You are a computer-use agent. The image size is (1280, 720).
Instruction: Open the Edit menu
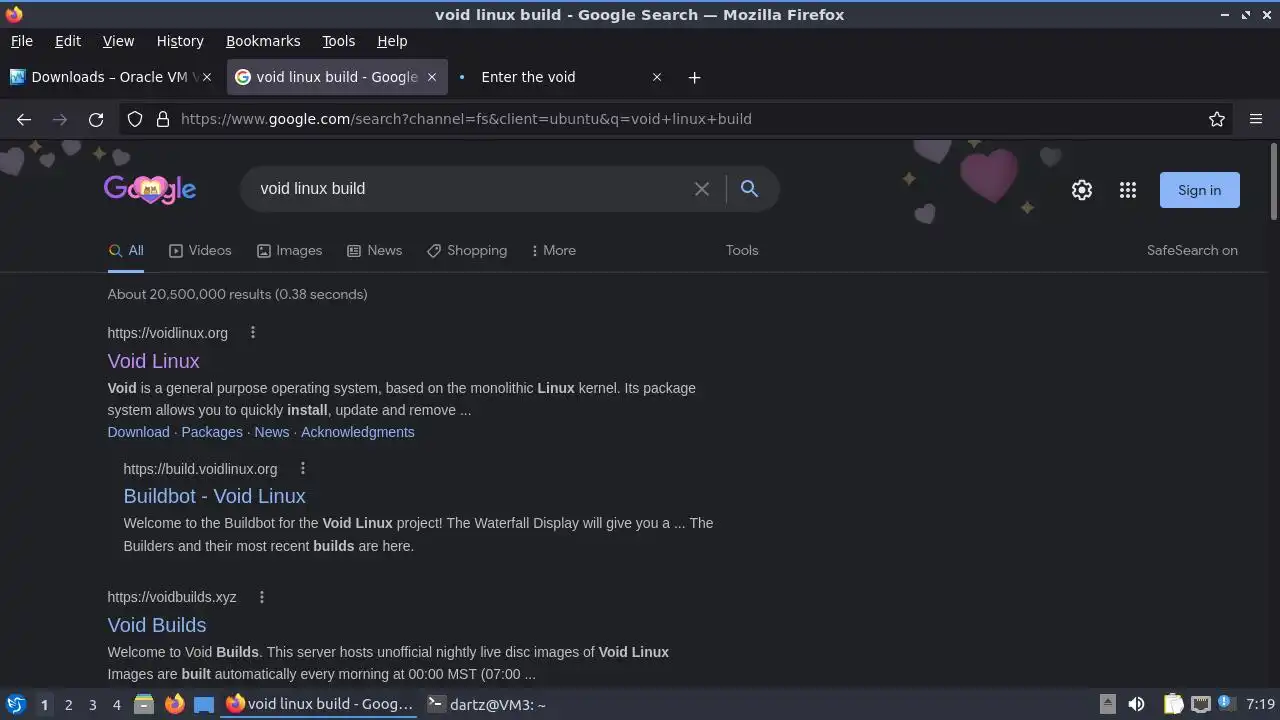(68, 41)
